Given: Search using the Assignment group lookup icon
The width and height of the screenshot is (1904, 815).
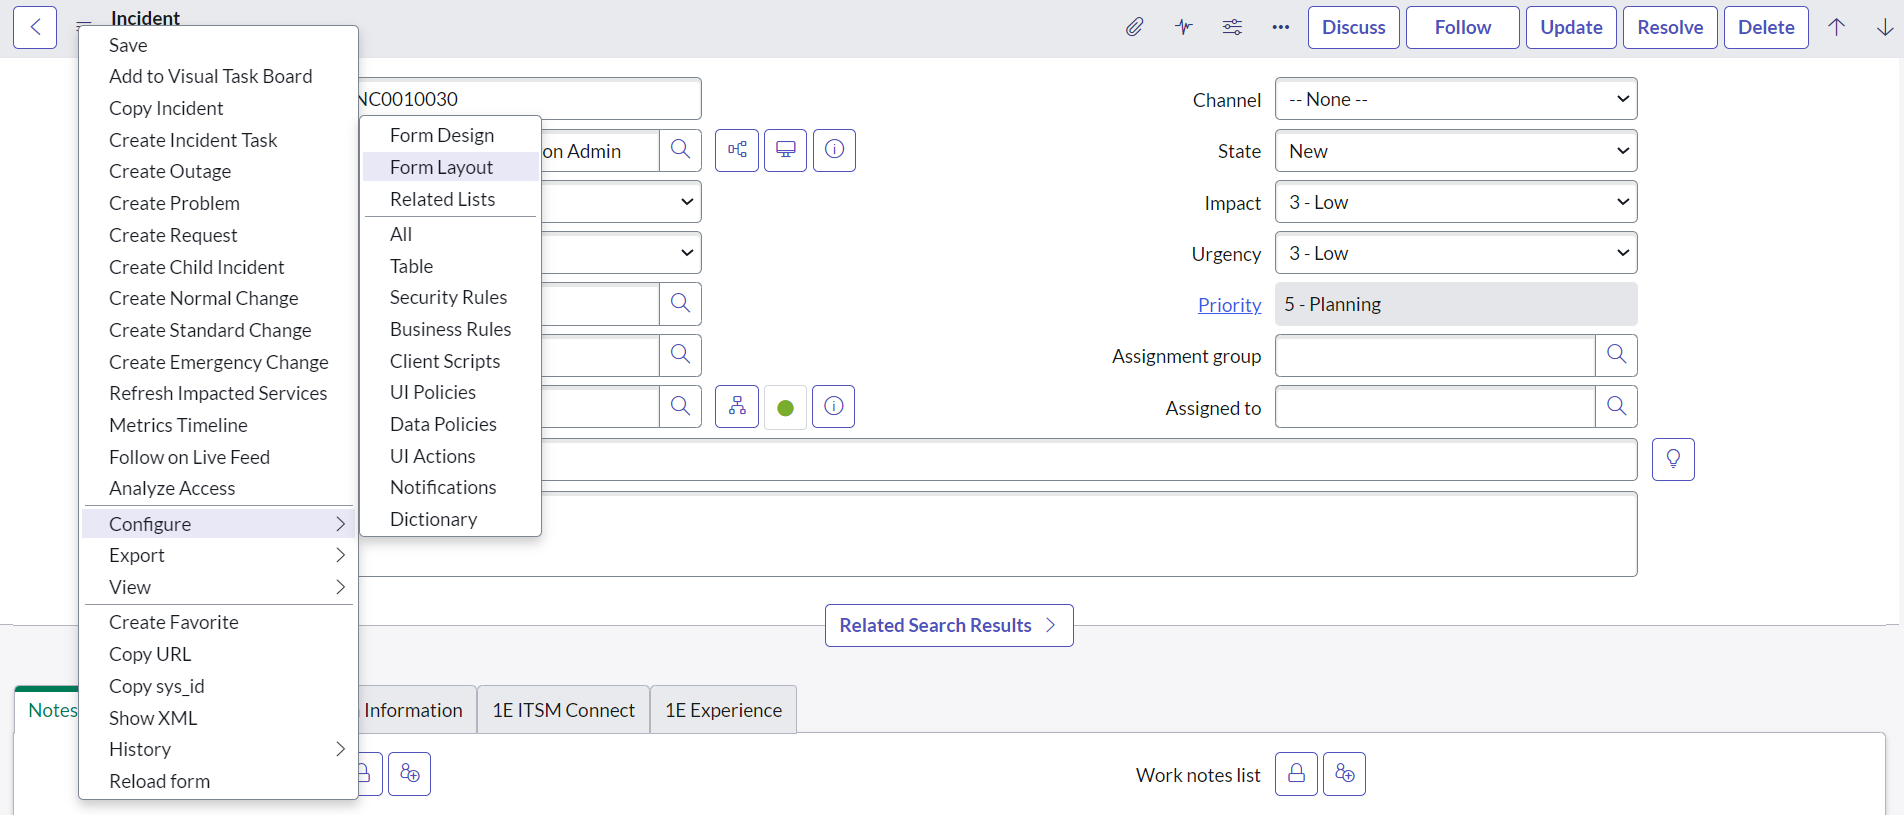Looking at the screenshot, I should tap(1615, 355).
